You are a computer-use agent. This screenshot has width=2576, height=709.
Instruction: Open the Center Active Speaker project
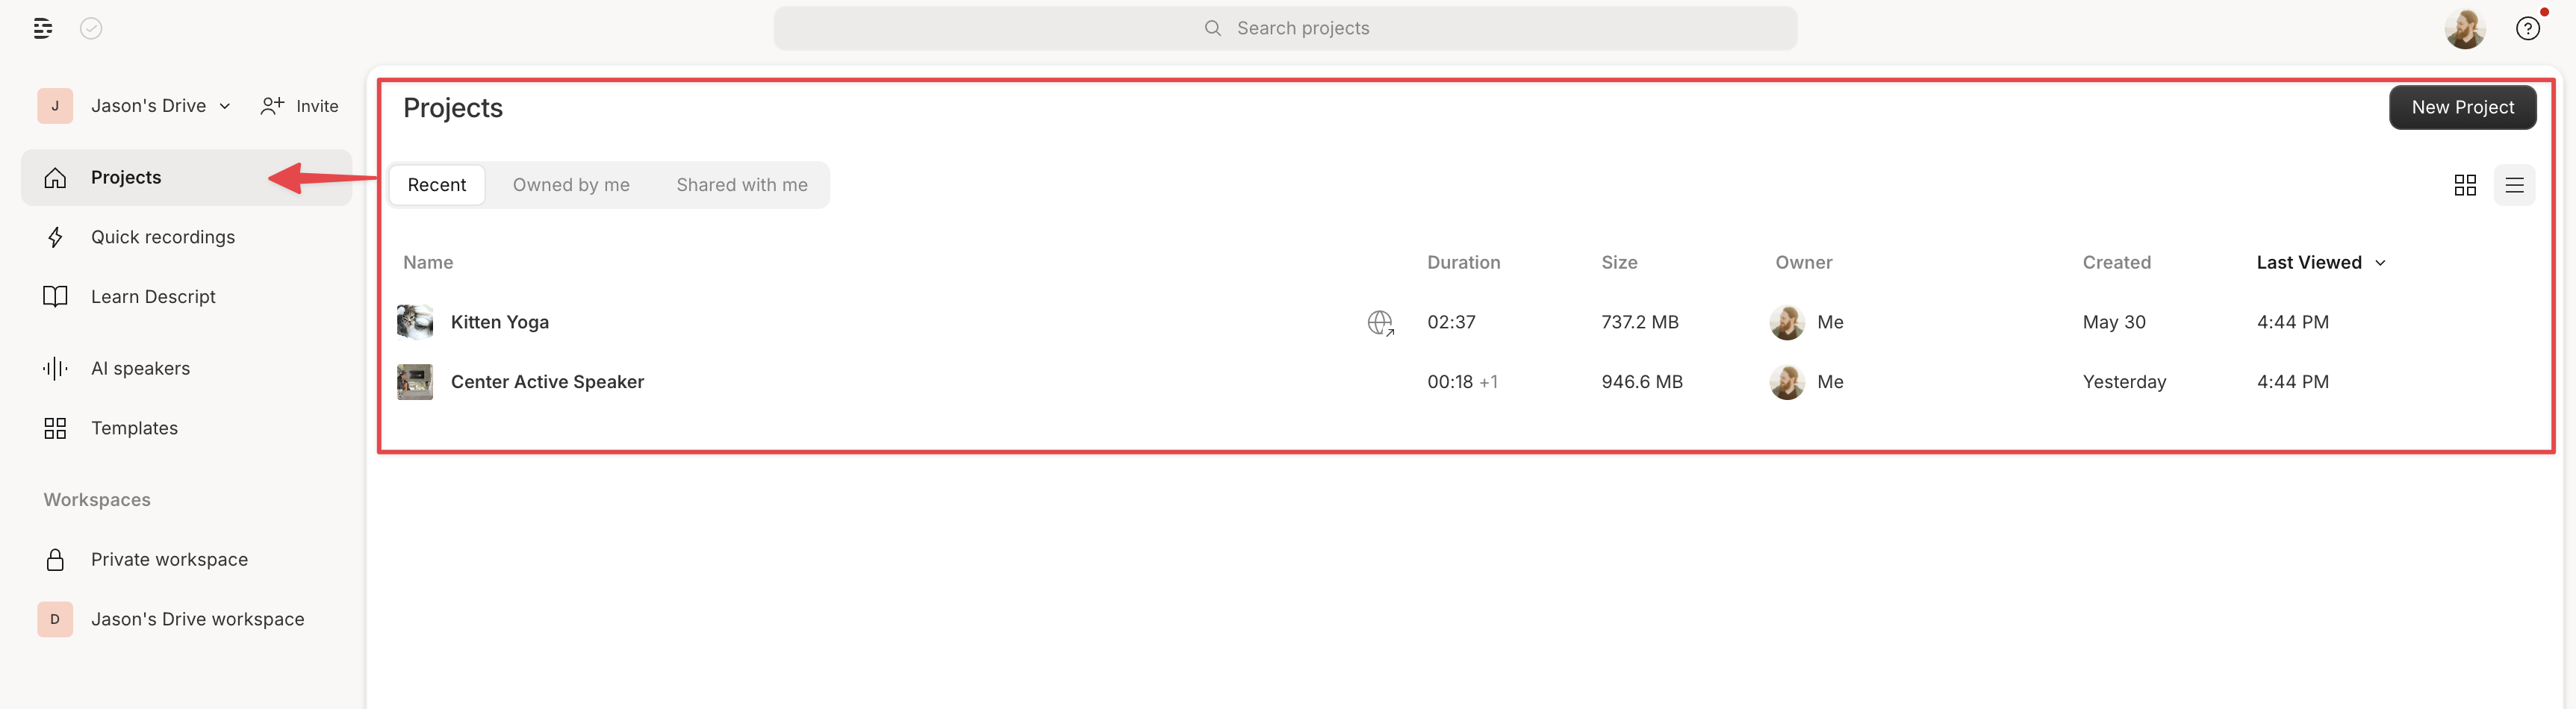547,381
